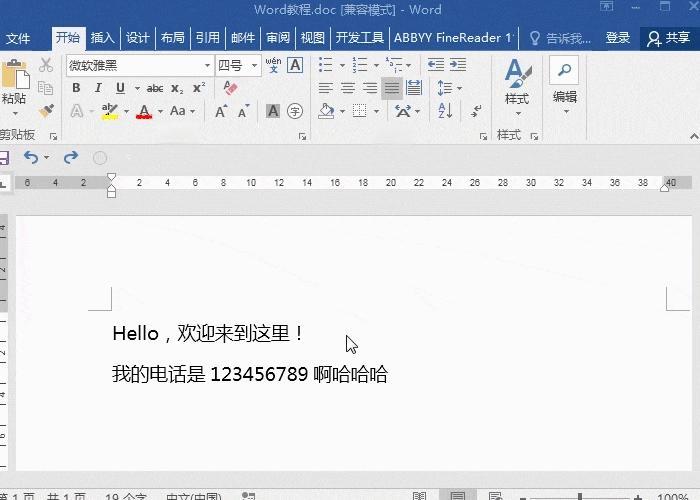Switch to the 插入 ribbon tab
Image resolution: width=700 pixels, height=500 pixels.
click(x=103, y=38)
